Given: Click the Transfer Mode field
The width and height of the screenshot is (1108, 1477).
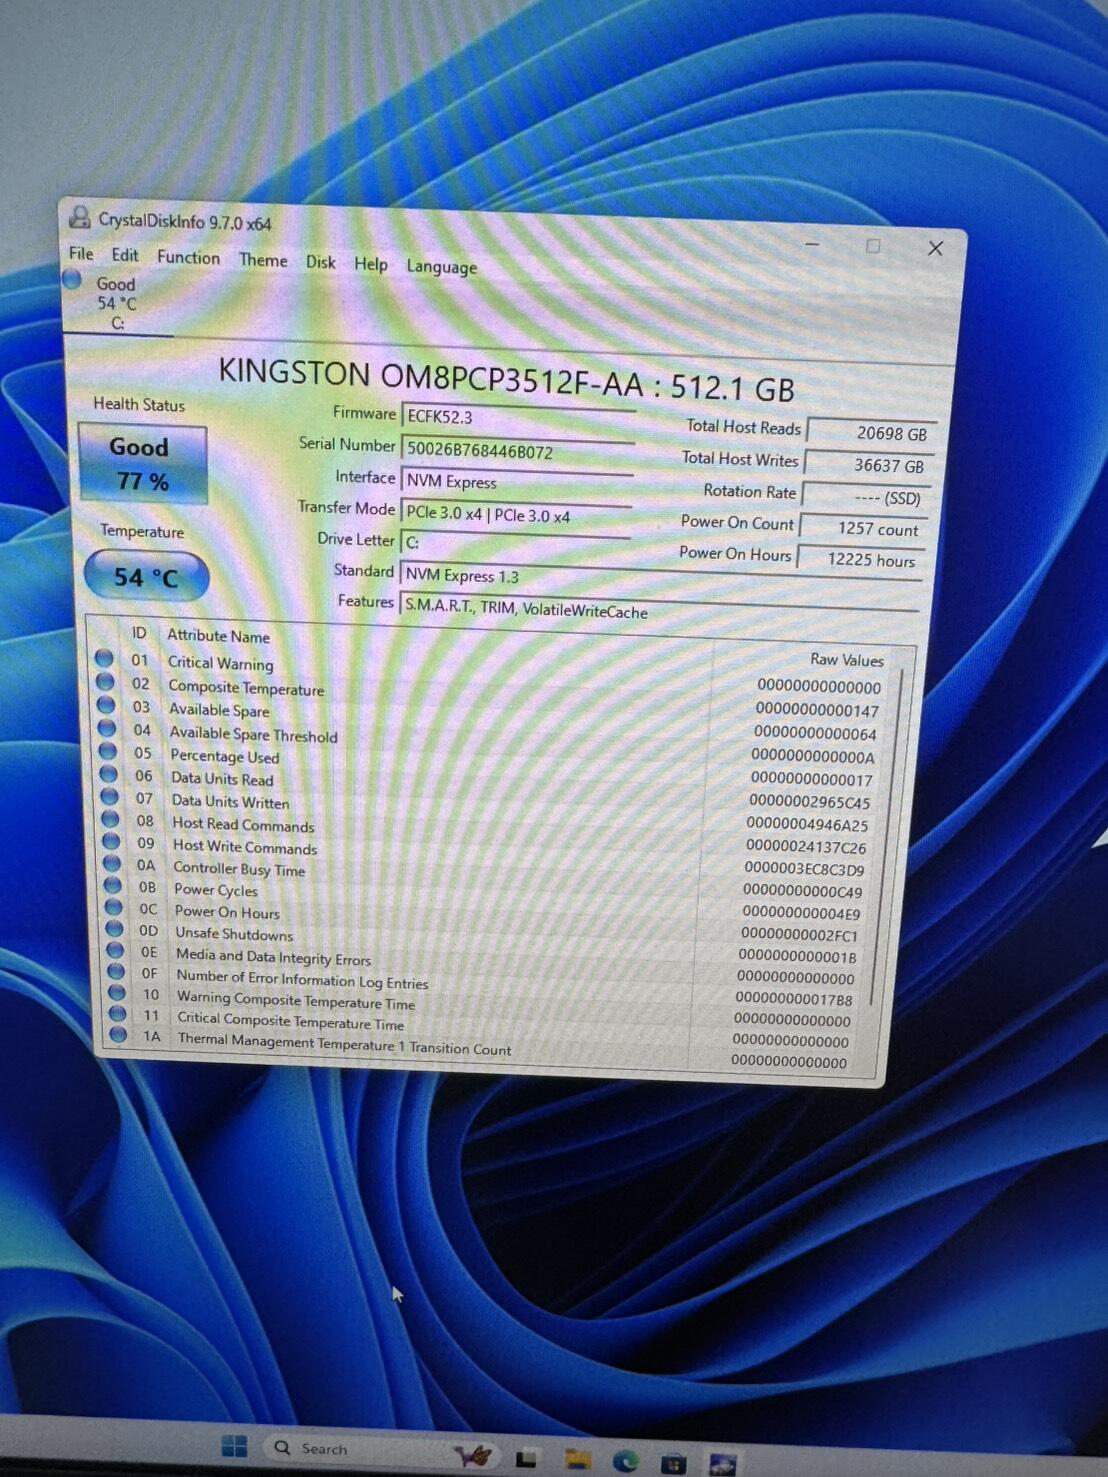Looking at the screenshot, I should coord(517,514).
